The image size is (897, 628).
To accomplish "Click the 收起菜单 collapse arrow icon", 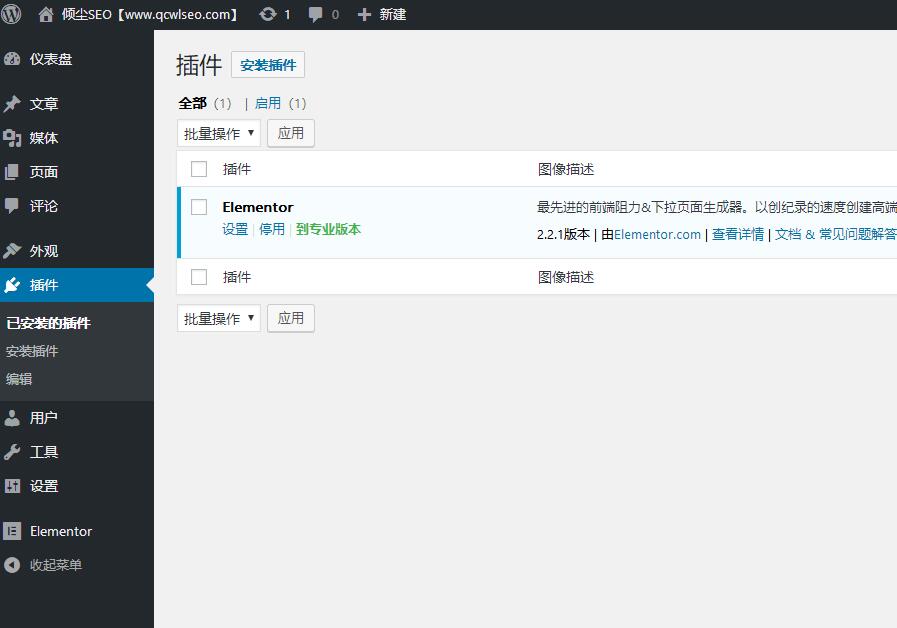I will 12,565.
